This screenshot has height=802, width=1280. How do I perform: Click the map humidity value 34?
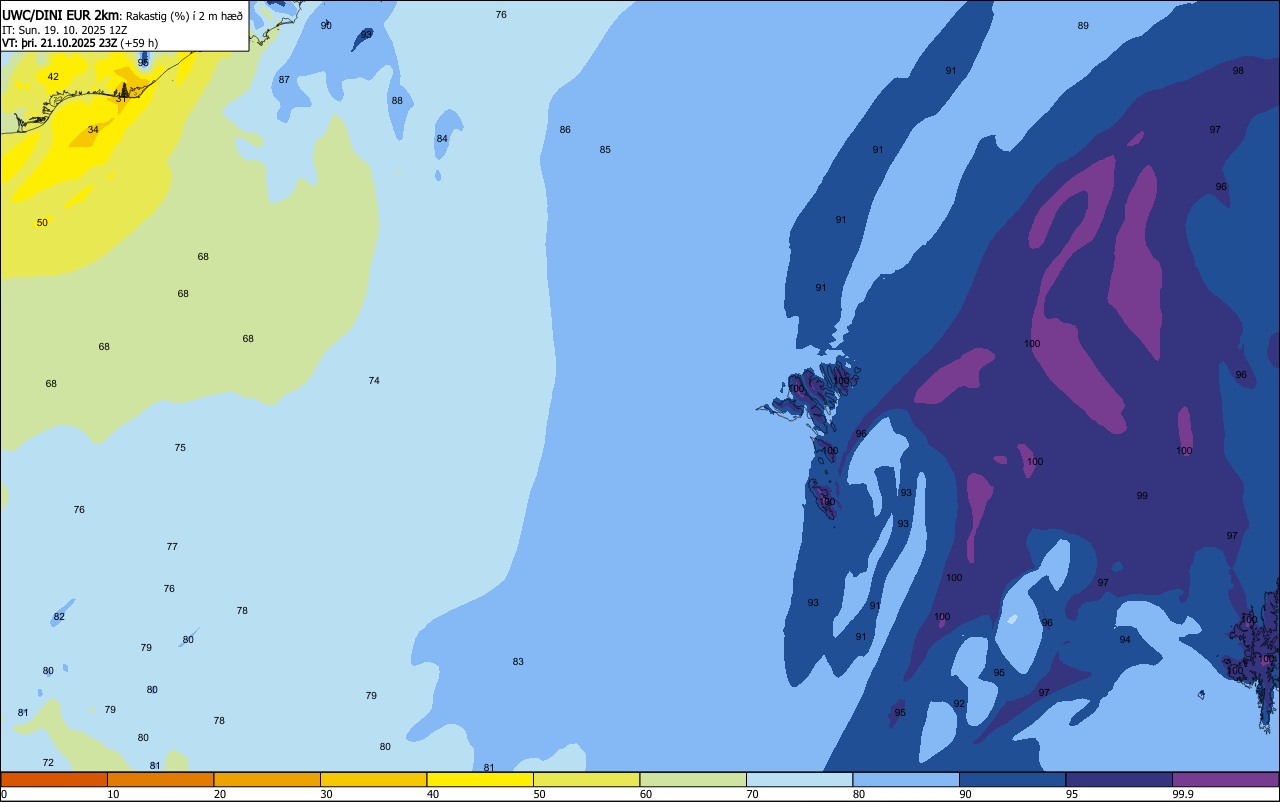pyautogui.click(x=93, y=130)
